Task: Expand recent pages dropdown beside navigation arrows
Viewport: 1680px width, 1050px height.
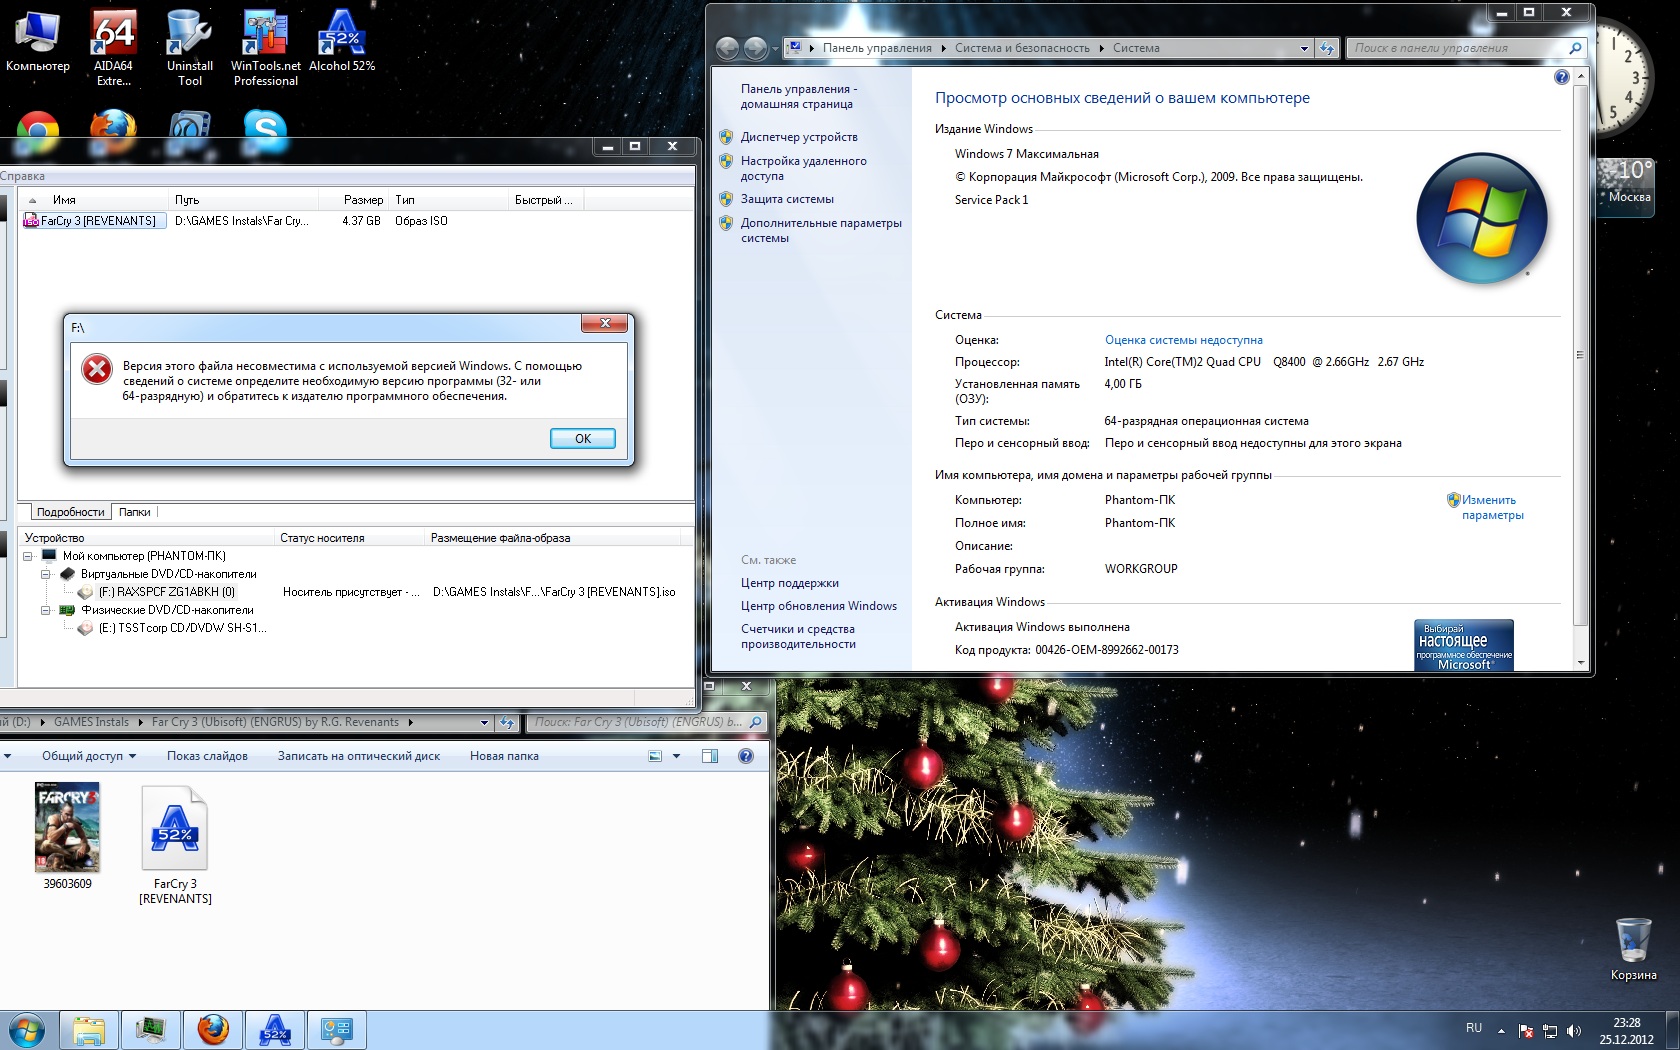Action: (775, 48)
